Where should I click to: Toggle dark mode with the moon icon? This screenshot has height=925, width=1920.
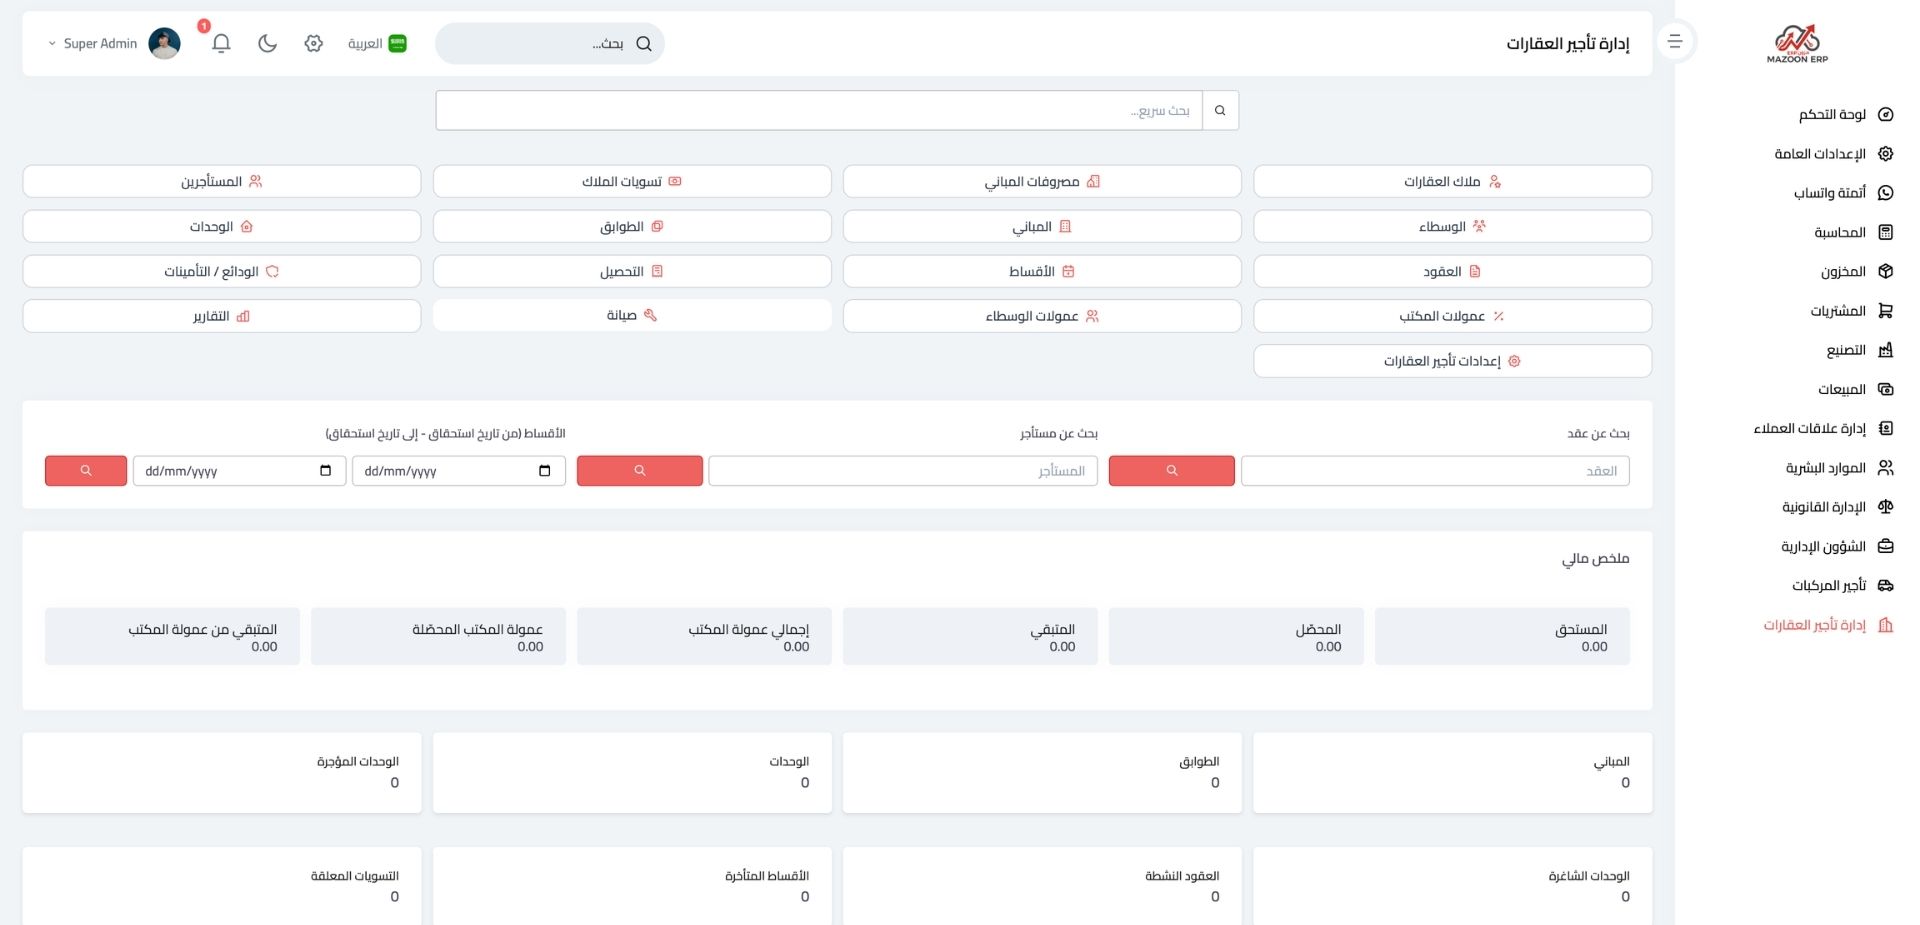point(267,43)
